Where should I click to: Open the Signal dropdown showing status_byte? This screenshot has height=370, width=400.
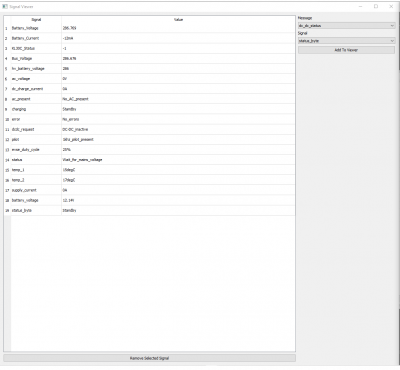pos(346,41)
